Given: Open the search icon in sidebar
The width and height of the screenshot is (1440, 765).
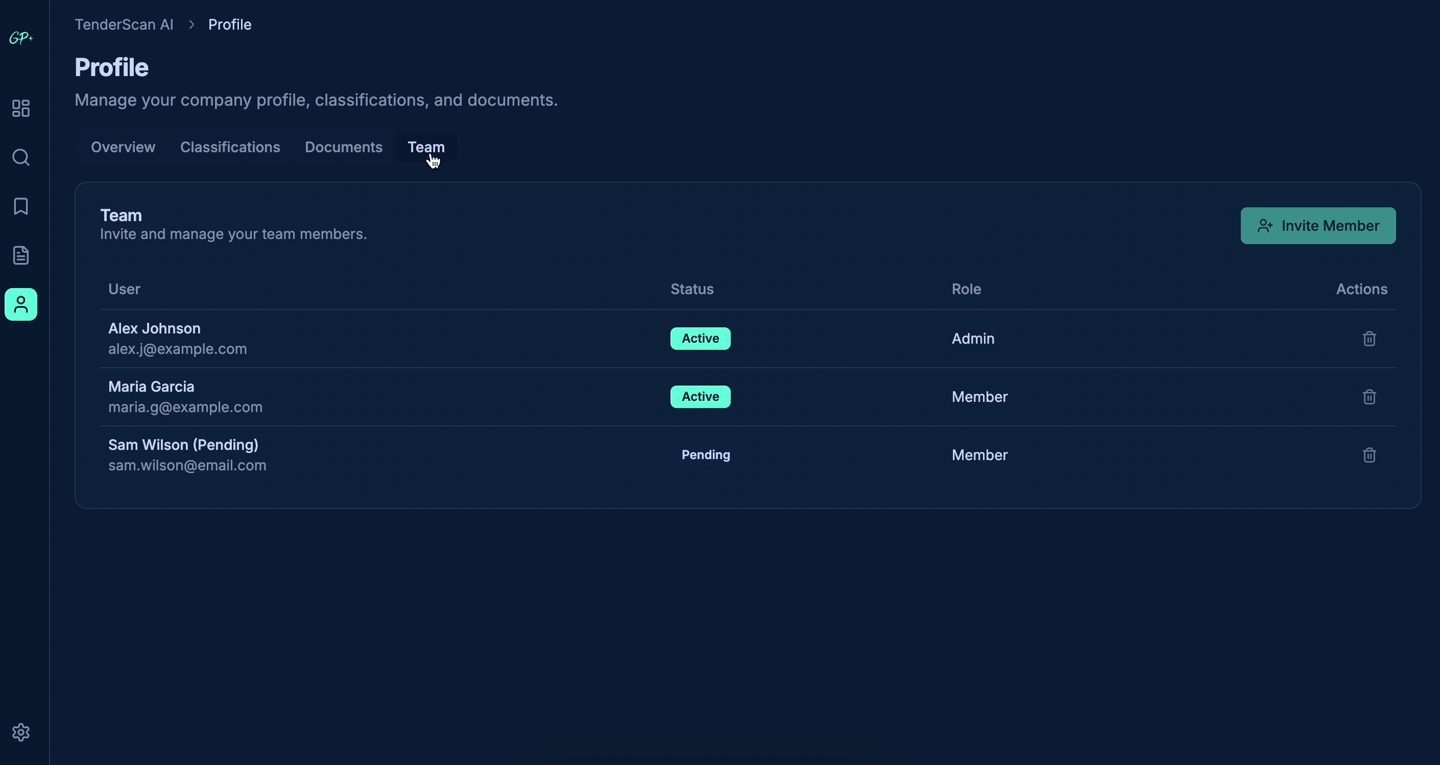Looking at the screenshot, I should point(21,157).
